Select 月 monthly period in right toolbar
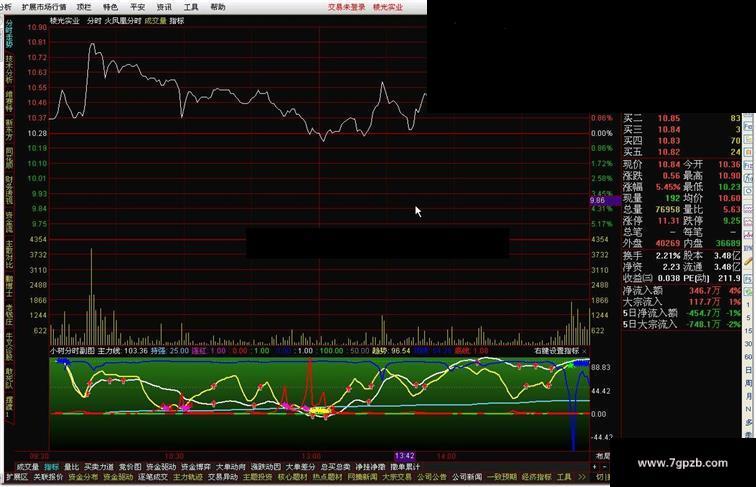This screenshot has height=487, width=756. tap(748, 396)
